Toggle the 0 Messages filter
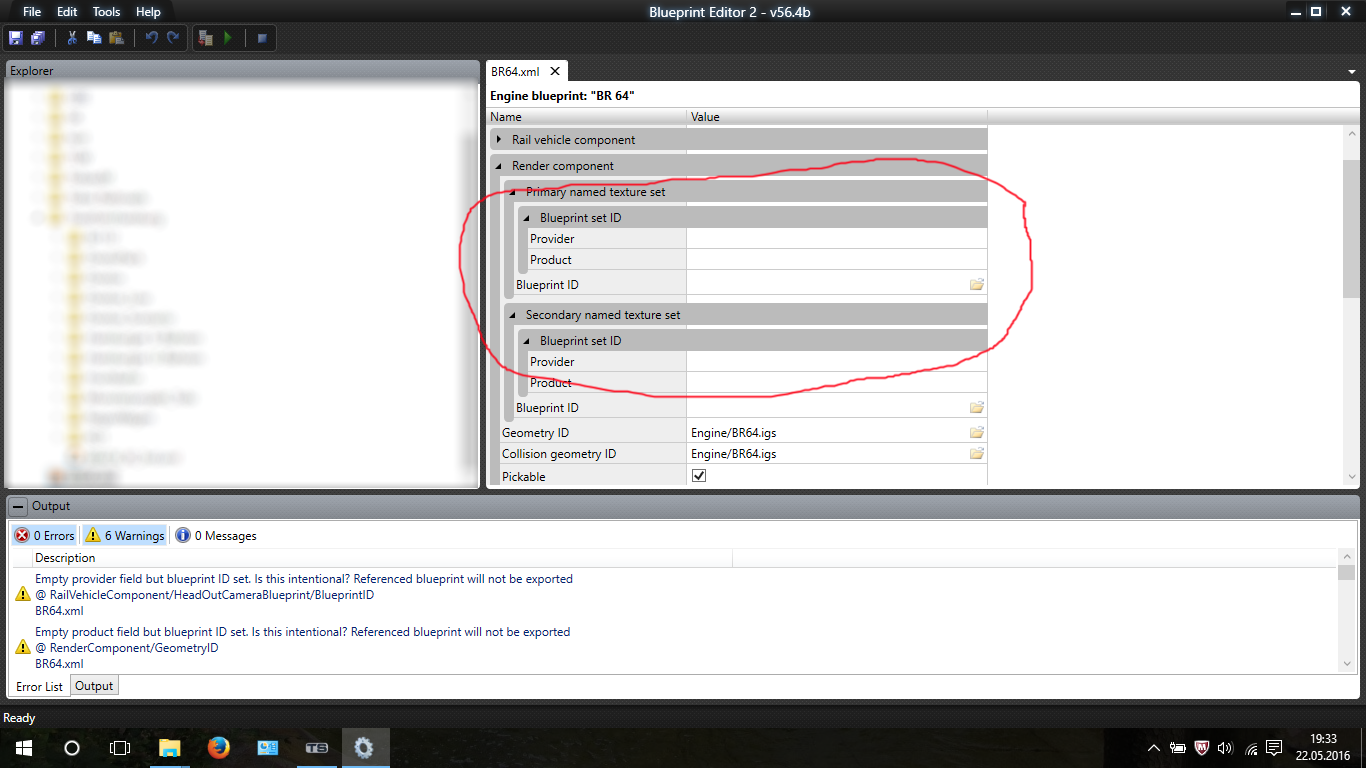Viewport: 1366px width, 768px height. 216,536
